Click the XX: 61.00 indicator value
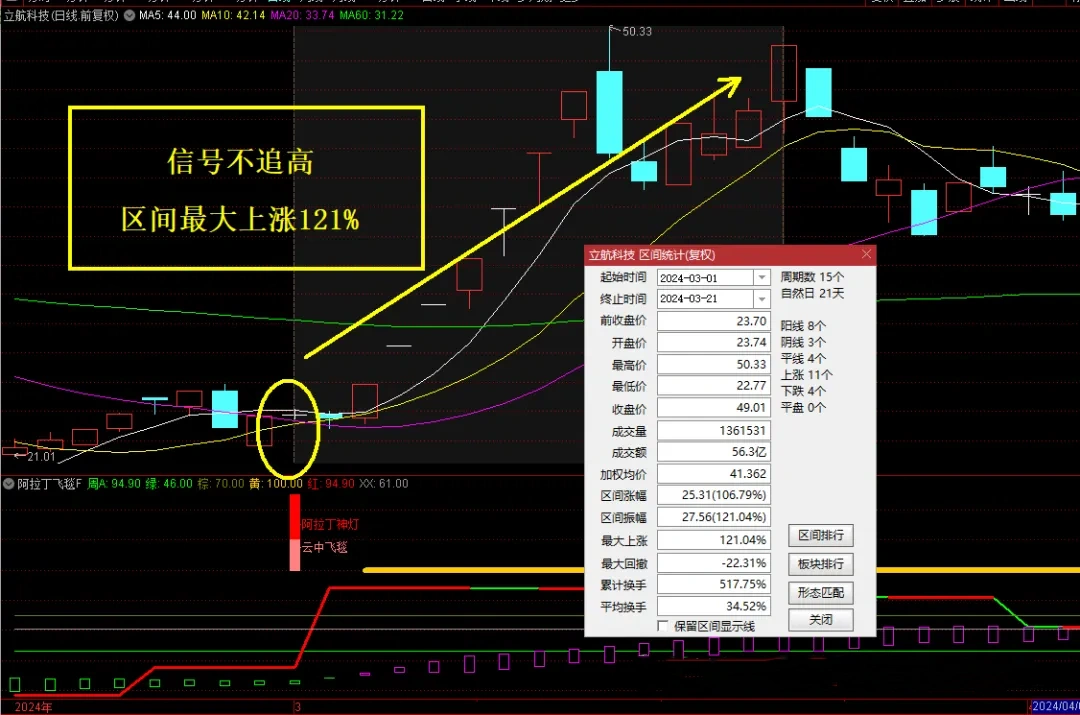Screen dimensions: 1080x715 tap(384, 484)
